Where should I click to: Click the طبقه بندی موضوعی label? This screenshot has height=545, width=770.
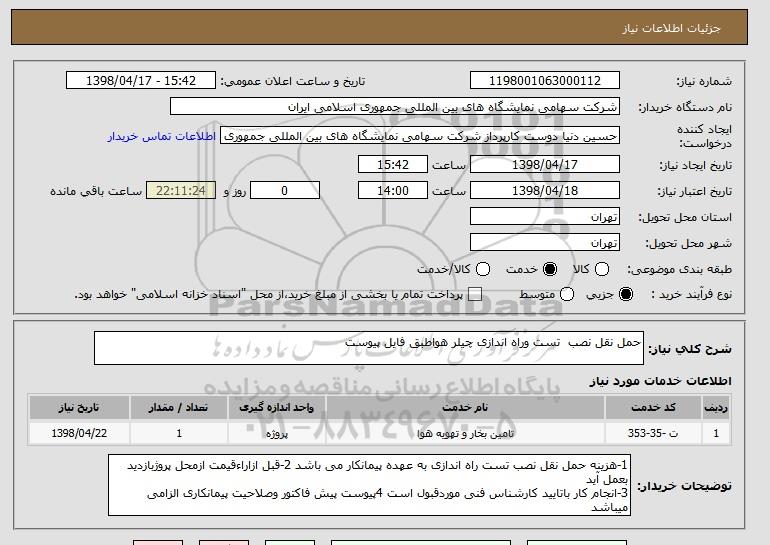click(679, 270)
